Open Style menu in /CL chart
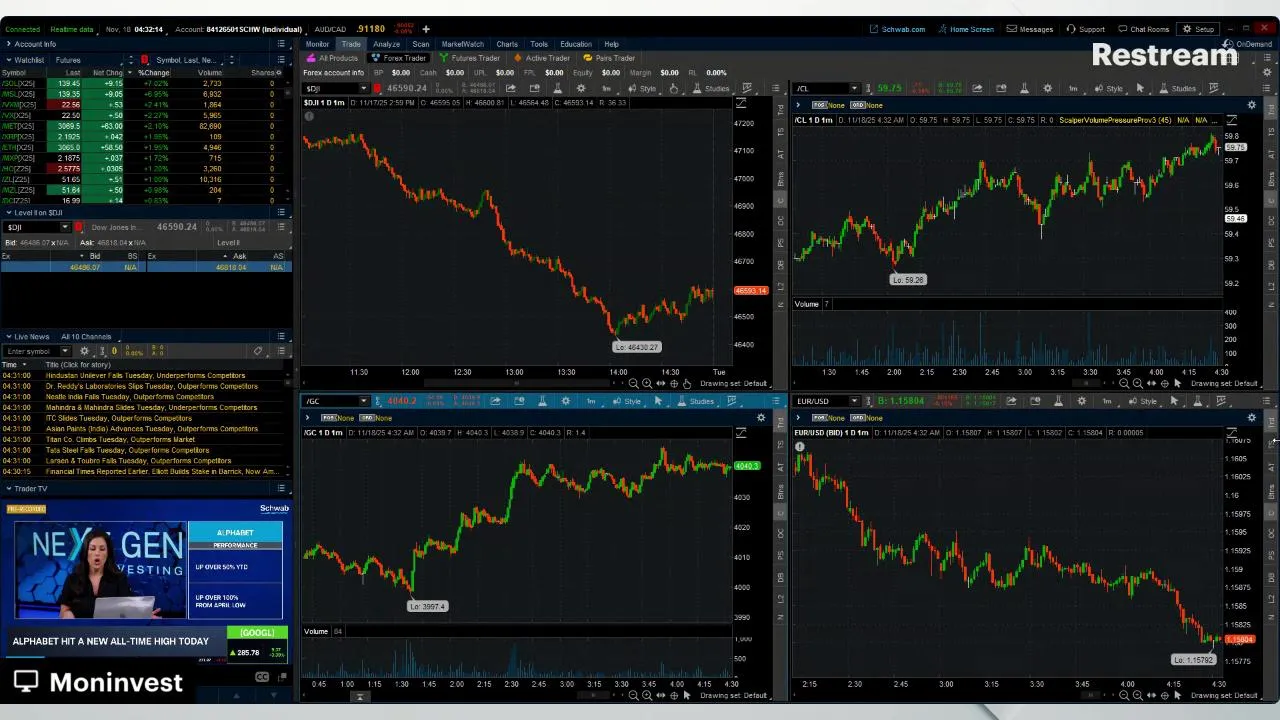The height and width of the screenshot is (720, 1280). 1108,88
